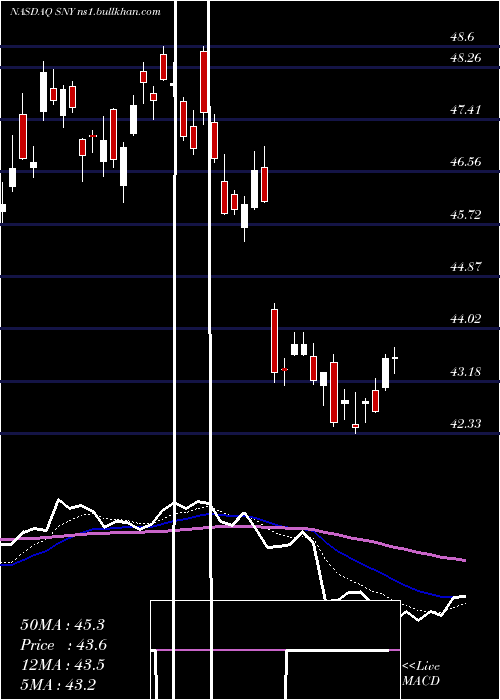Click the 12MA : 43.5 readout

[62, 665]
